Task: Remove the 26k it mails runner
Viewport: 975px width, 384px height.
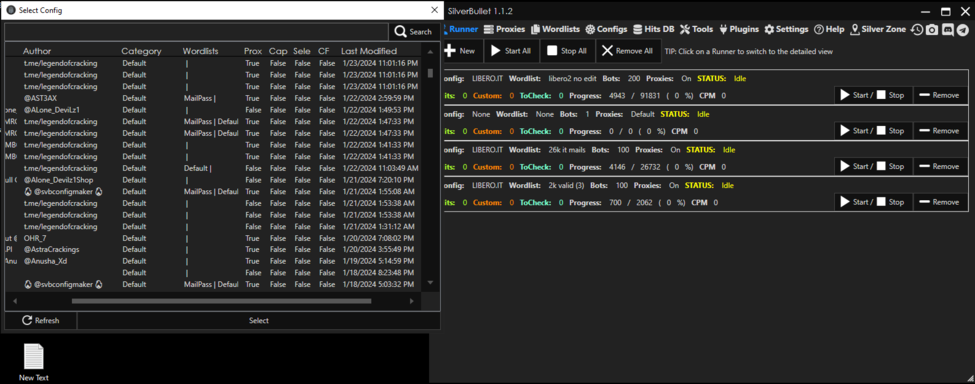Action: click(940, 167)
